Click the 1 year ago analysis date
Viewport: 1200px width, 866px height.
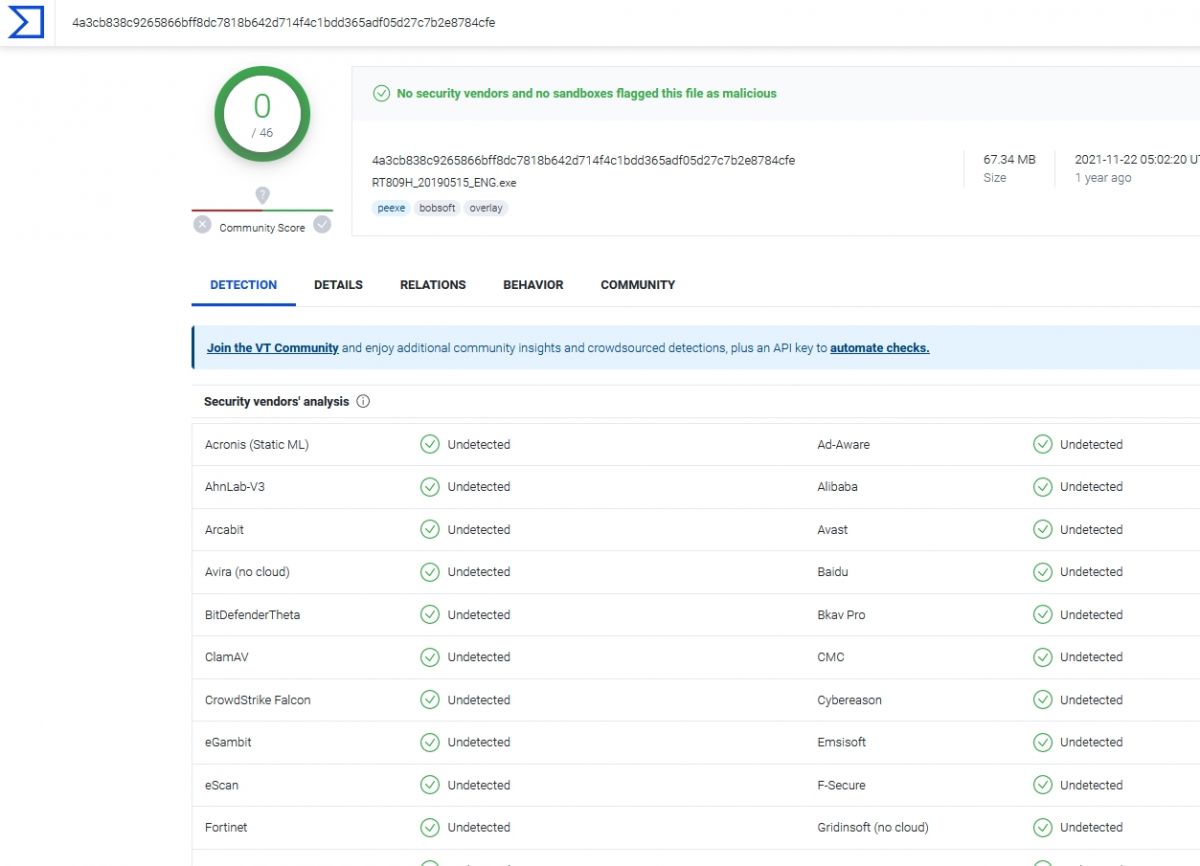[1103, 178]
